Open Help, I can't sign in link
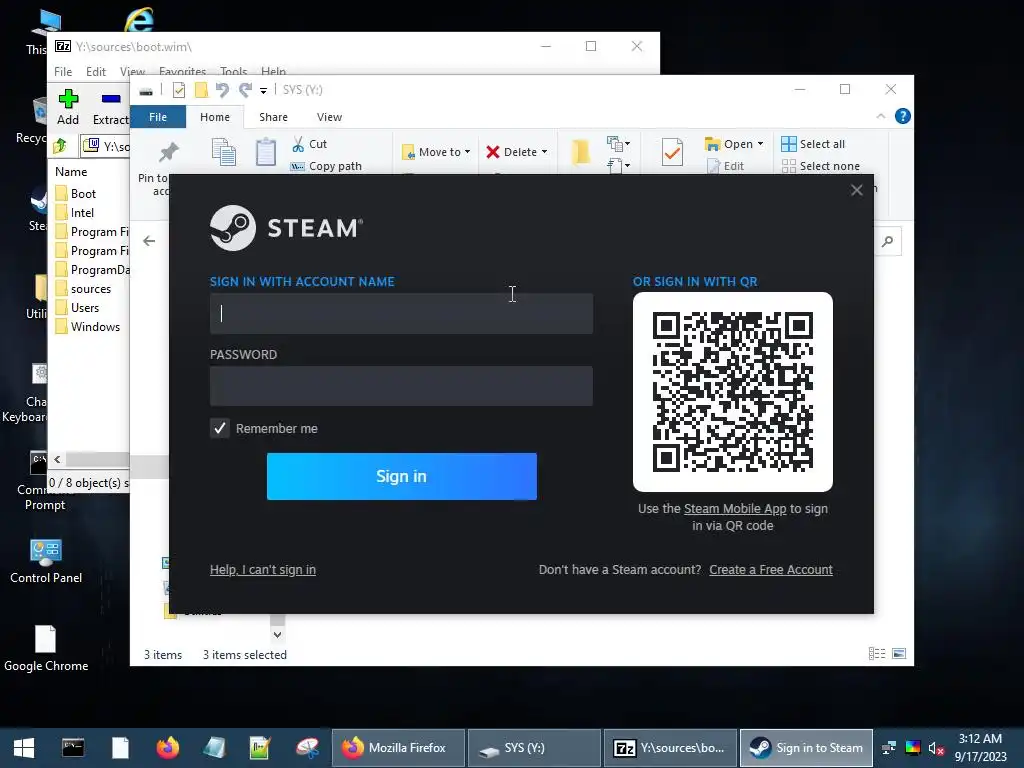This screenshot has height=768, width=1024. click(x=263, y=569)
